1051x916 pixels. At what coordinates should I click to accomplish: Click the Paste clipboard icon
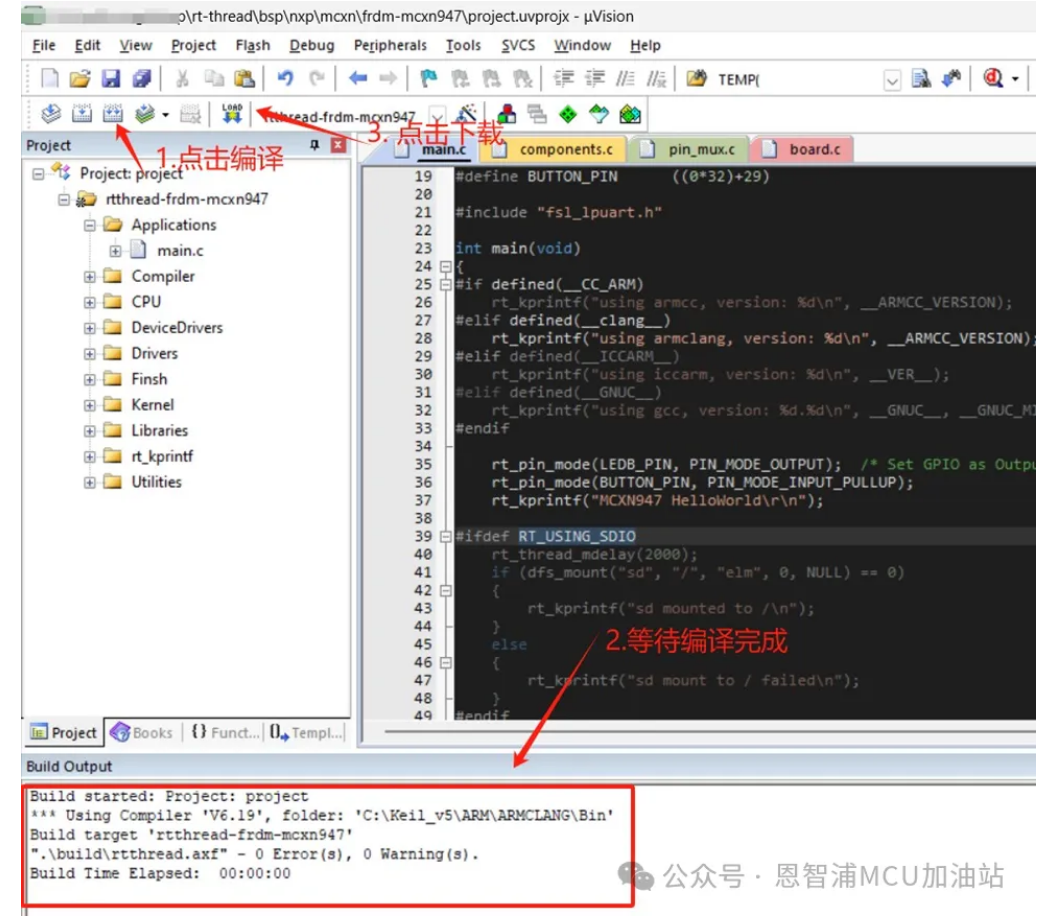coord(245,79)
